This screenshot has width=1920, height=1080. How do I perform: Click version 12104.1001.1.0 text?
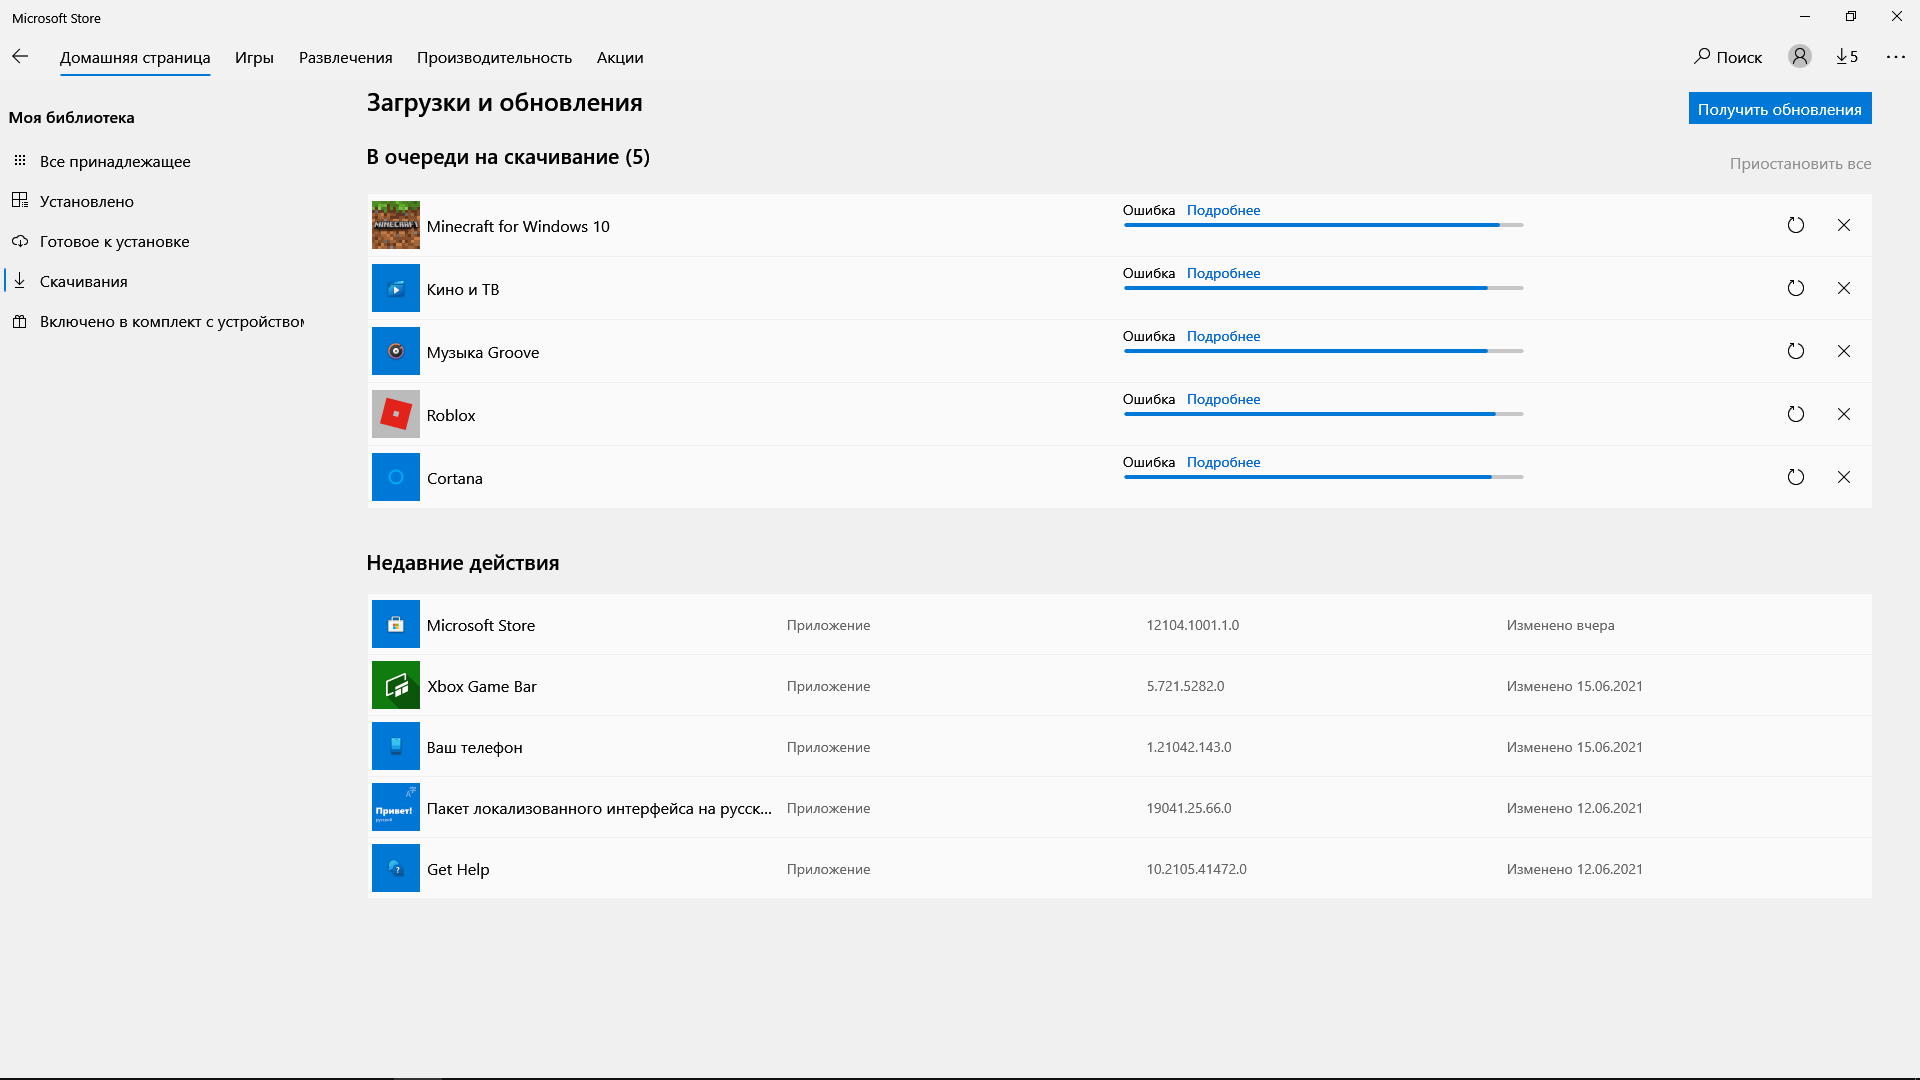pyautogui.click(x=1193, y=625)
